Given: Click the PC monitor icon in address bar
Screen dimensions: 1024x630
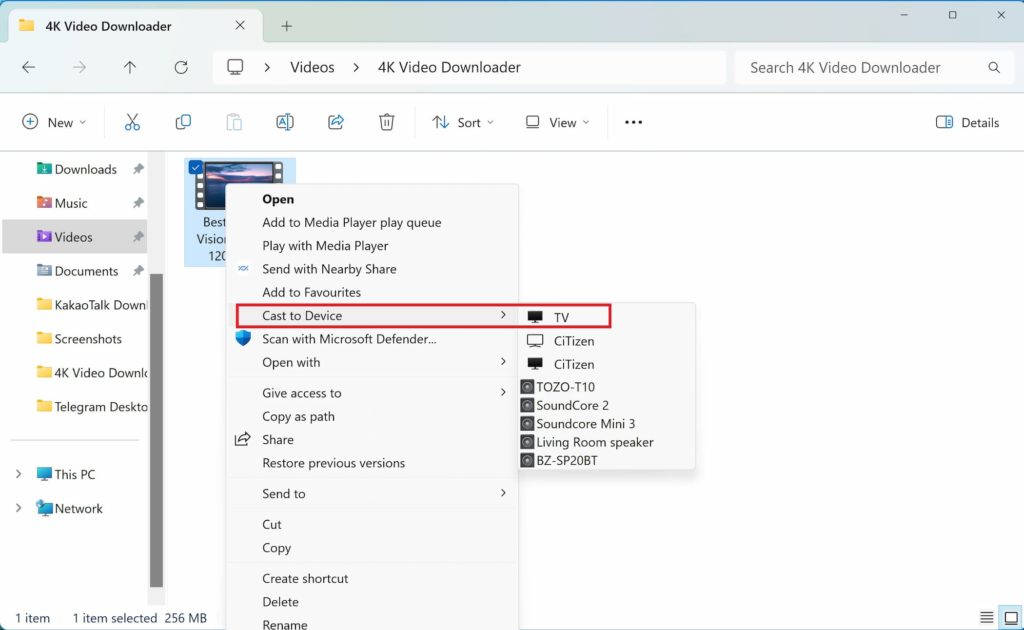Looking at the screenshot, I should pos(235,67).
